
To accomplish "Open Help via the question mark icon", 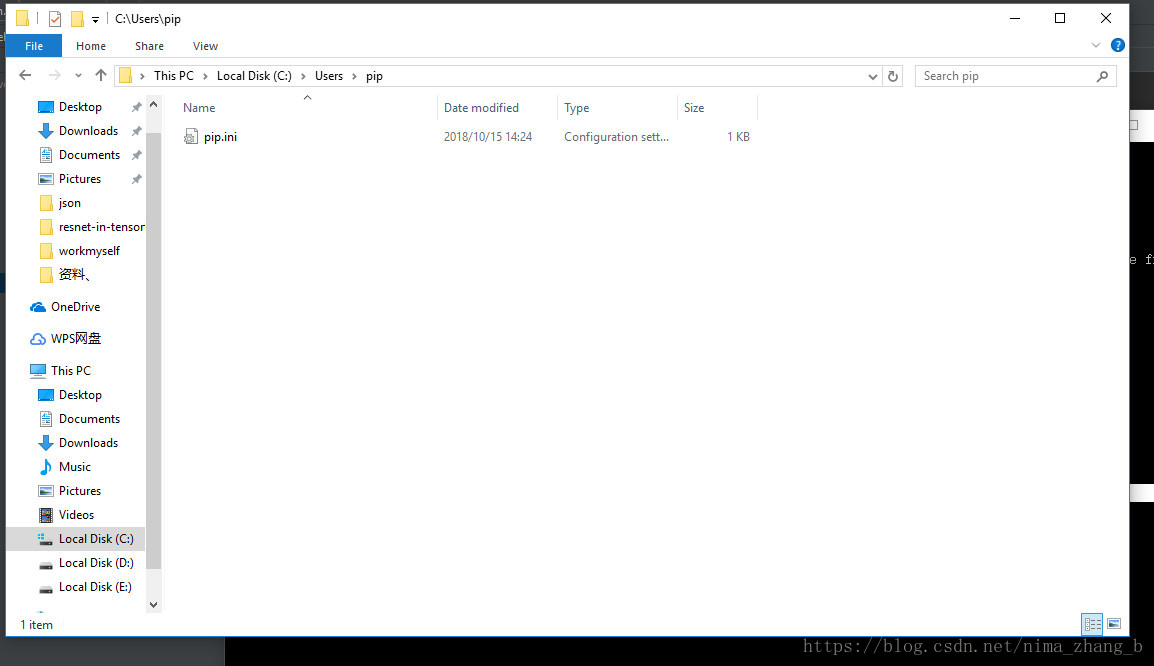I will 1117,46.
